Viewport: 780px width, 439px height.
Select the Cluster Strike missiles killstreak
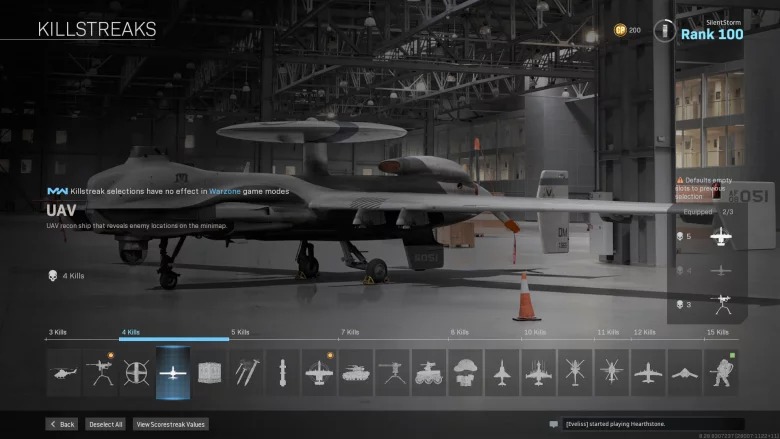click(x=246, y=373)
